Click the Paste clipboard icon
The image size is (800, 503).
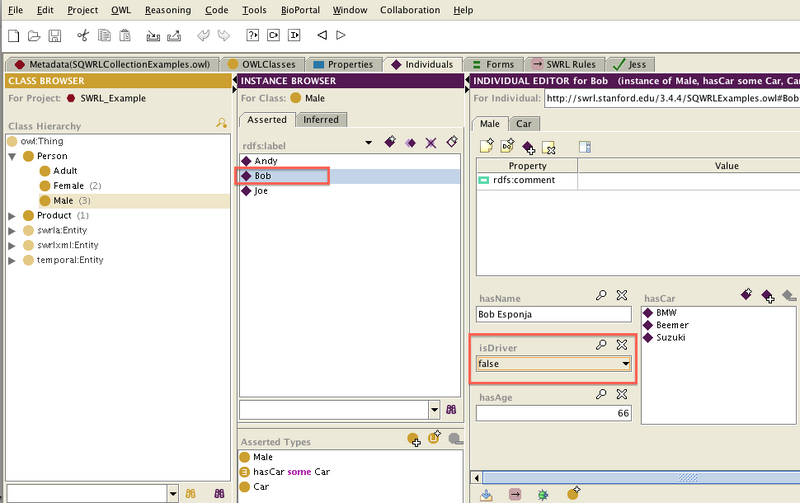pyautogui.click(x=124, y=35)
